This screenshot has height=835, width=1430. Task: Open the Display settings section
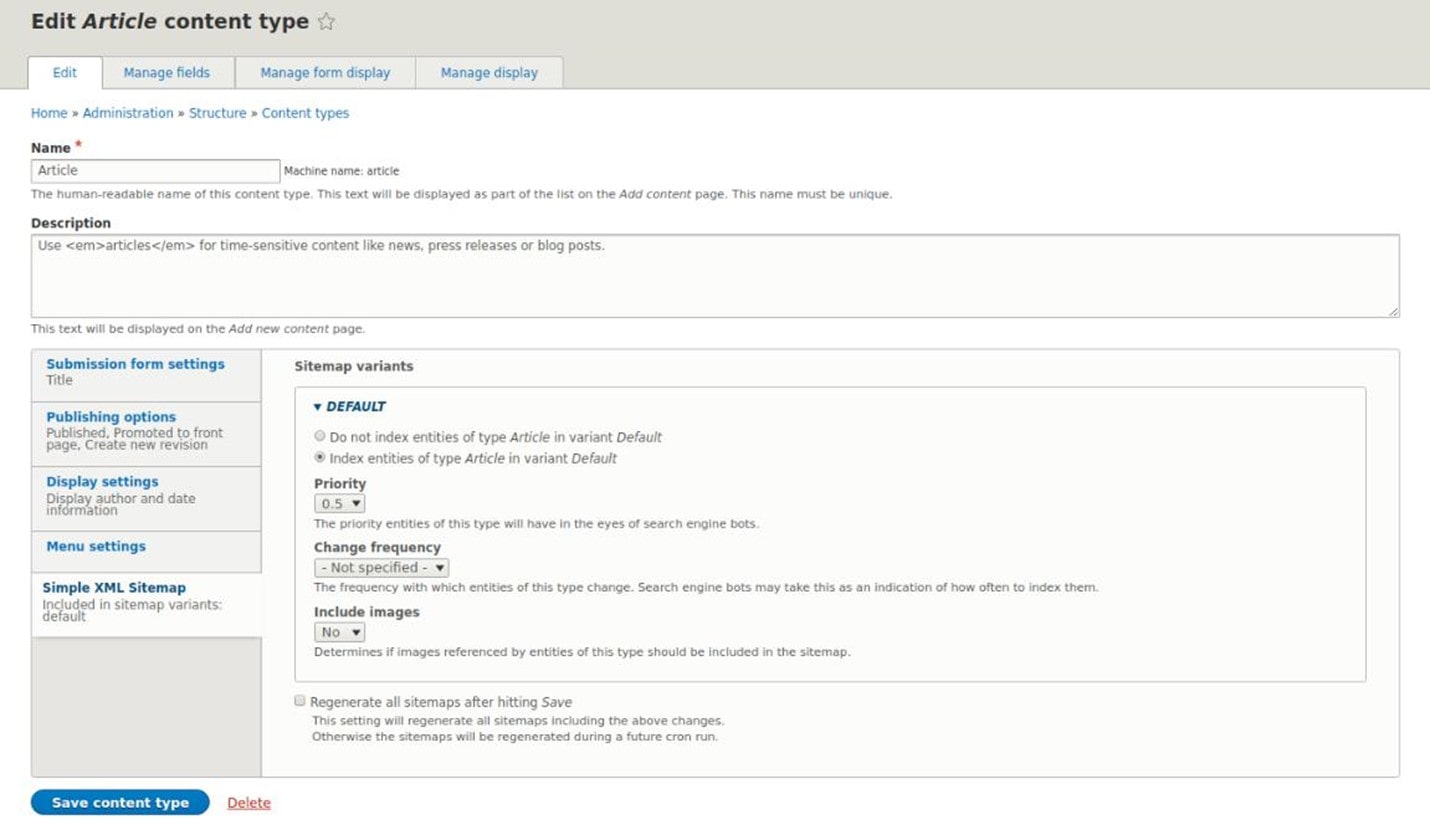point(102,481)
